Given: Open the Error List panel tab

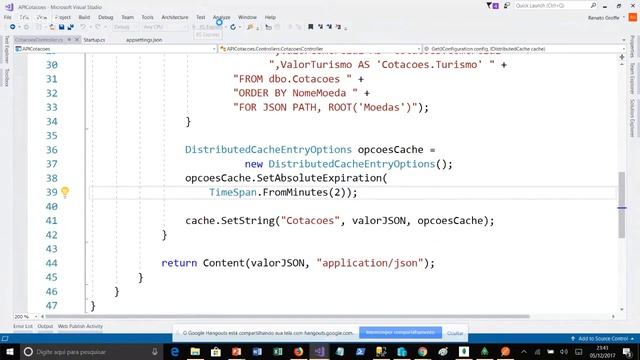Looking at the screenshot, I should pyautogui.click(x=23, y=326).
